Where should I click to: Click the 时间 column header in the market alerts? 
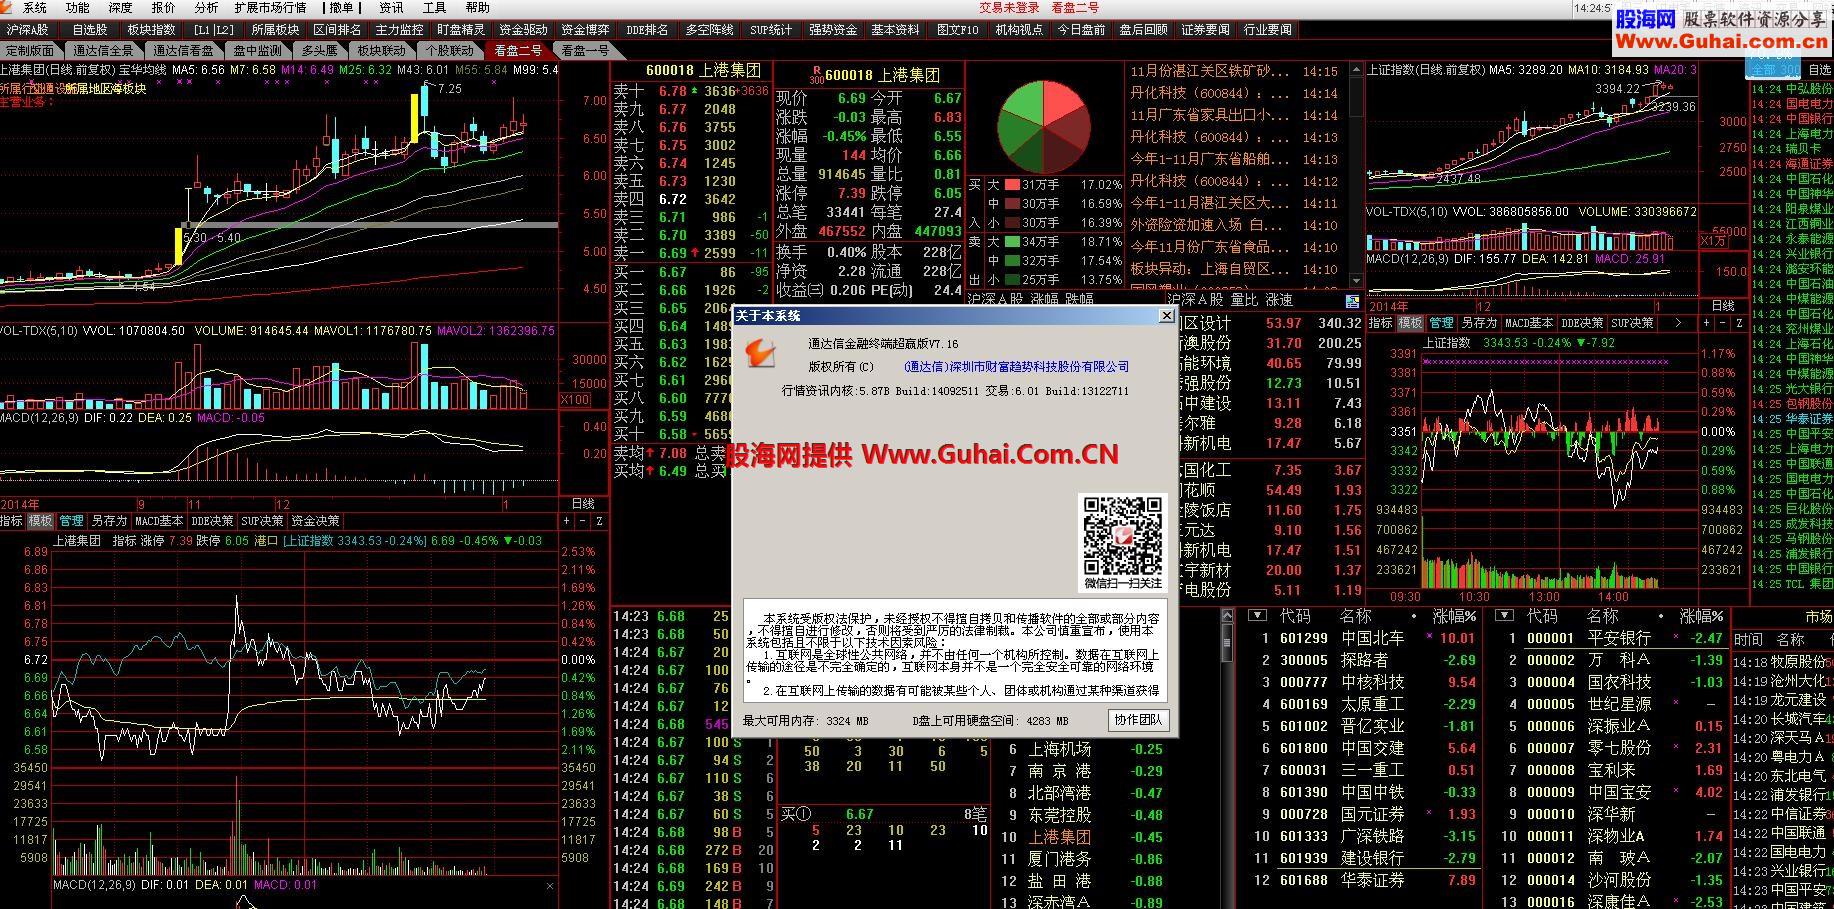pos(1748,639)
